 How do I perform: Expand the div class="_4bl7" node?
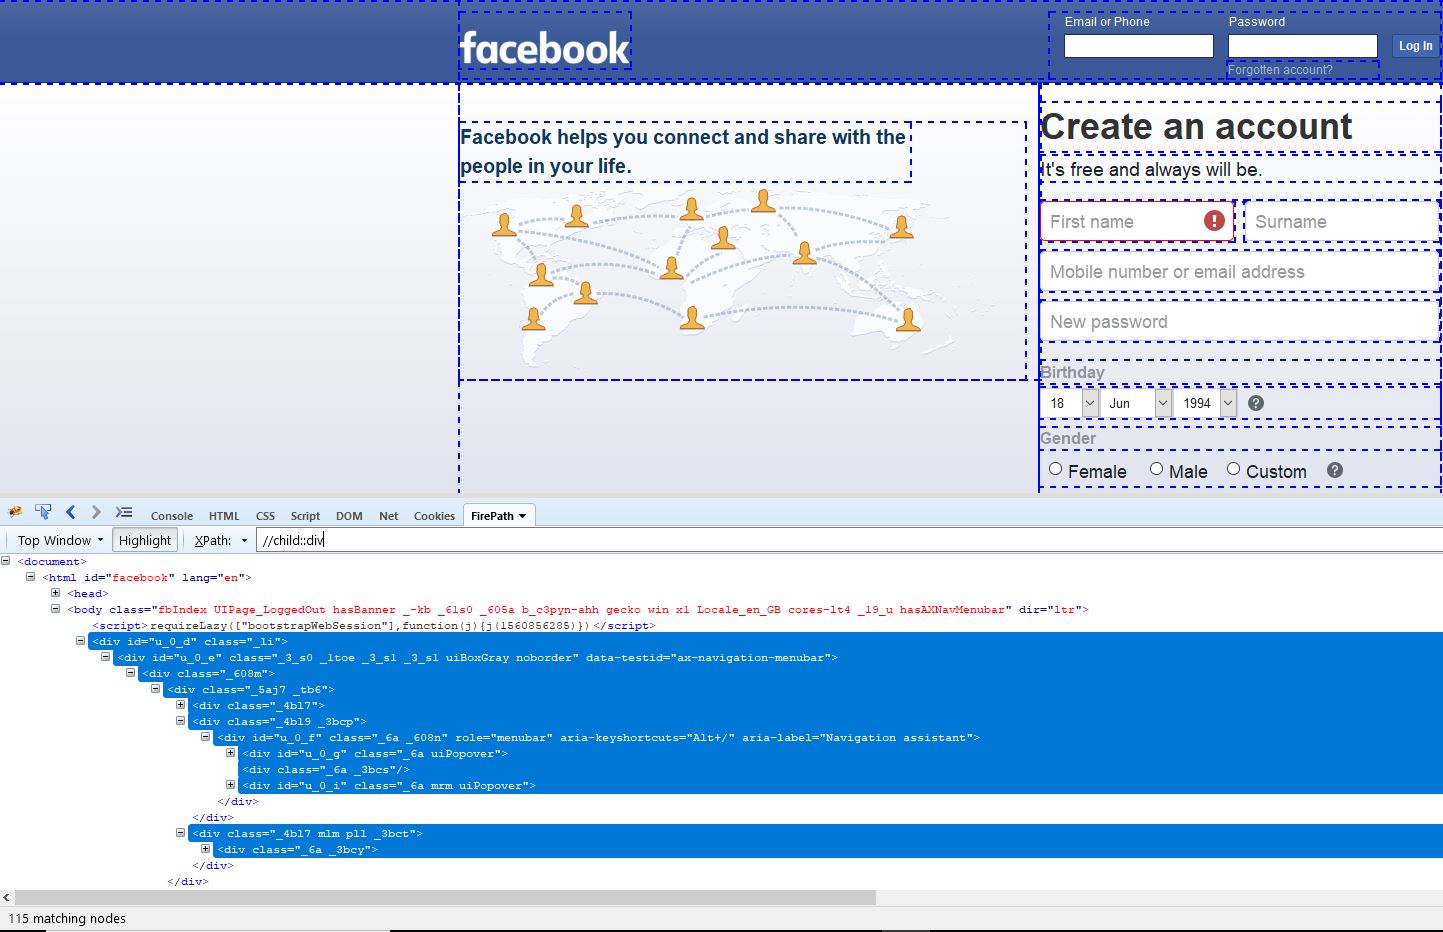(x=181, y=705)
